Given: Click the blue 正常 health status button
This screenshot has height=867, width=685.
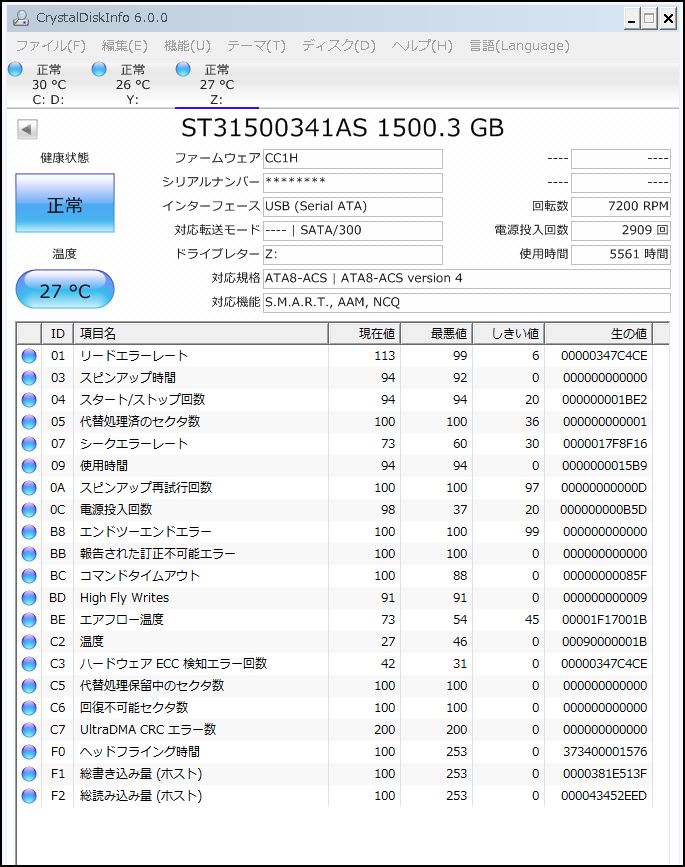Looking at the screenshot, I should point(65,203).
